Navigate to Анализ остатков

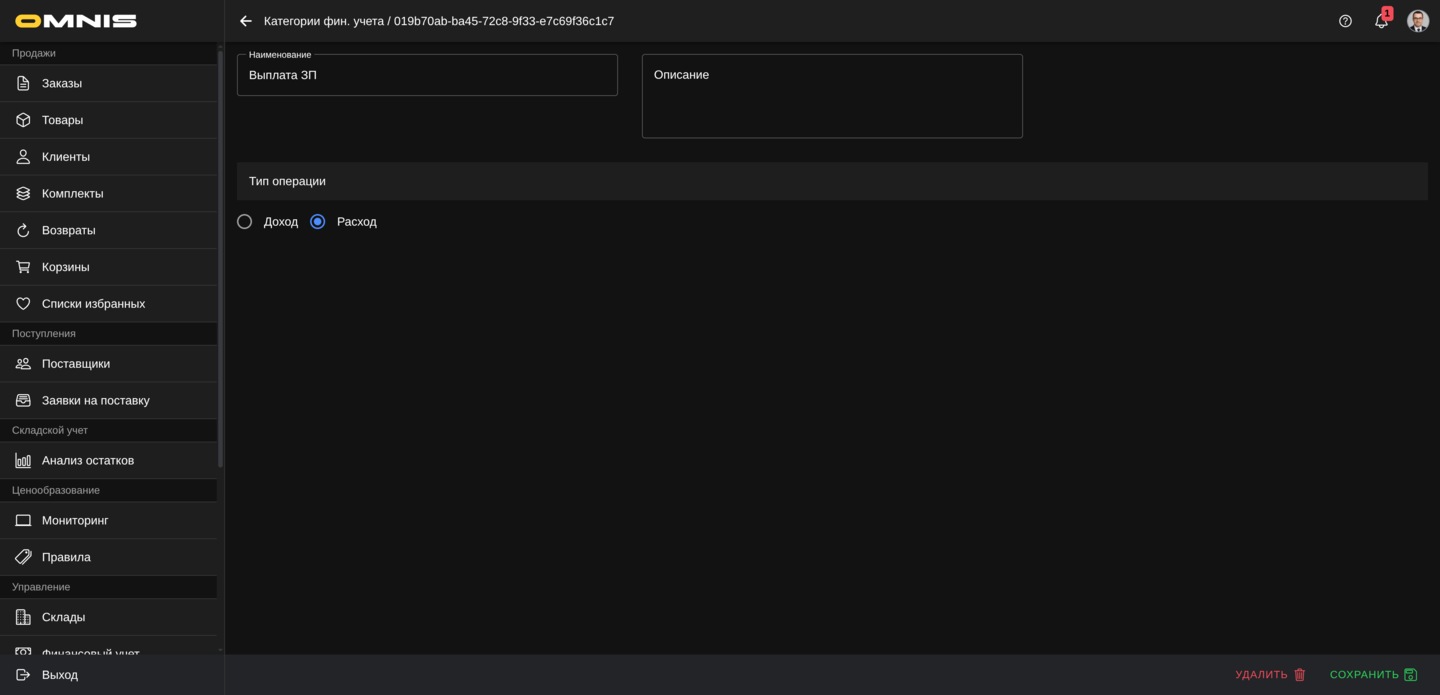coord(87,460)
